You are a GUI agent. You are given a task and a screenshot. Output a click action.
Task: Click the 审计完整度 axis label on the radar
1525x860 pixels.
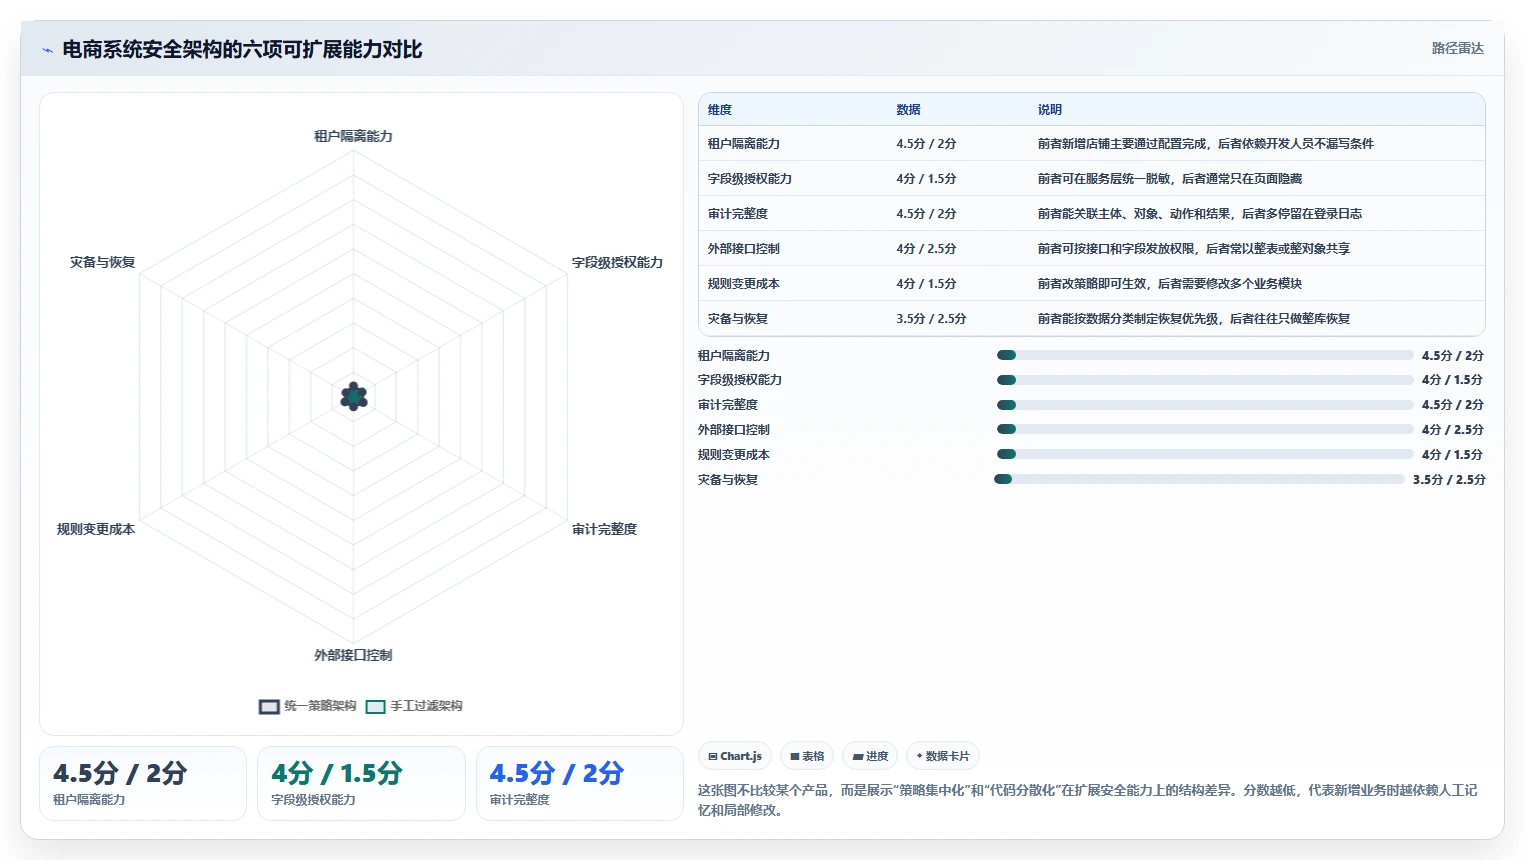(x=604, y=529)
